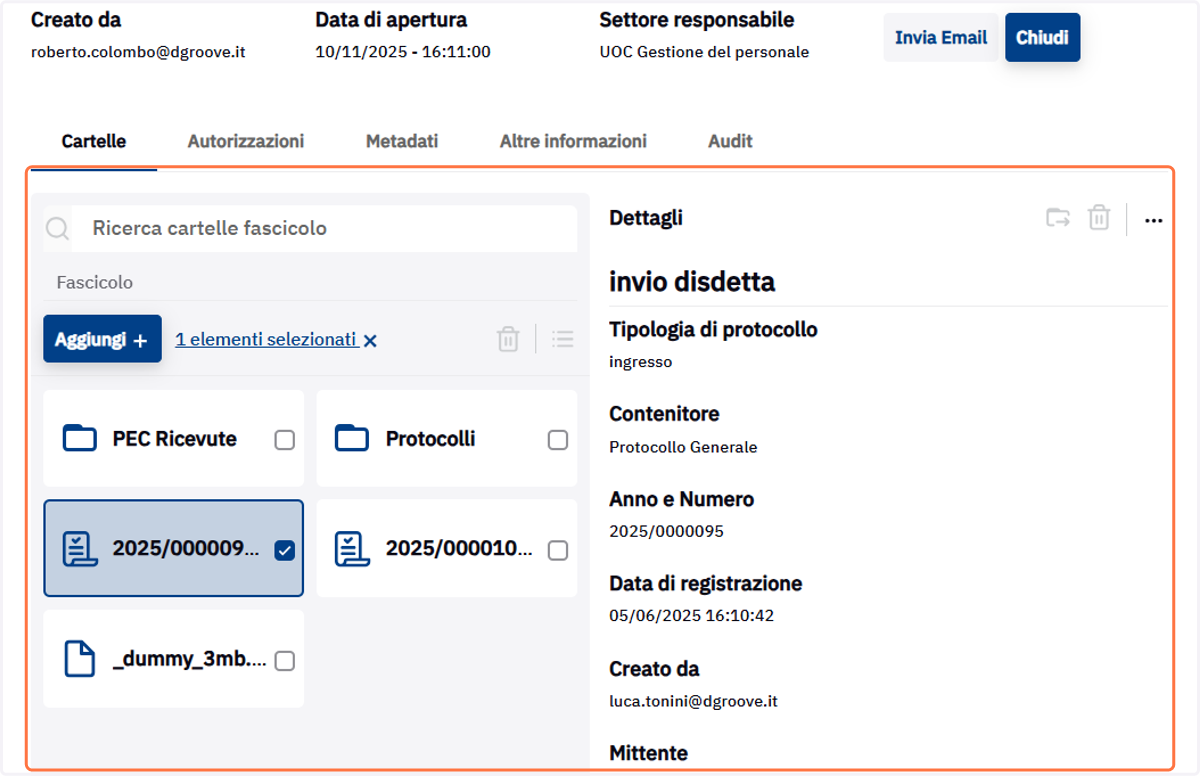Screen dimensions: 1200x776
Task: Click the roberto.colombo@dgroove.it email
Action: (138, 52)
